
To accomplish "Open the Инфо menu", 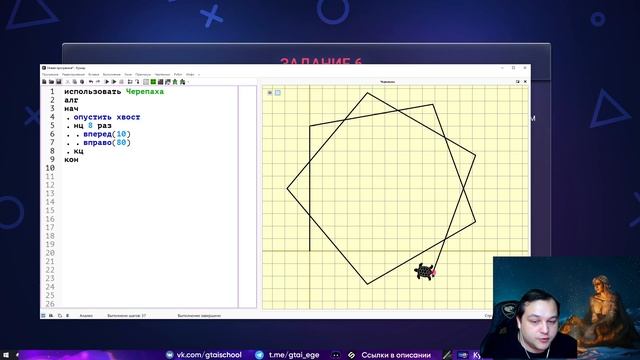I will point(190,74).
